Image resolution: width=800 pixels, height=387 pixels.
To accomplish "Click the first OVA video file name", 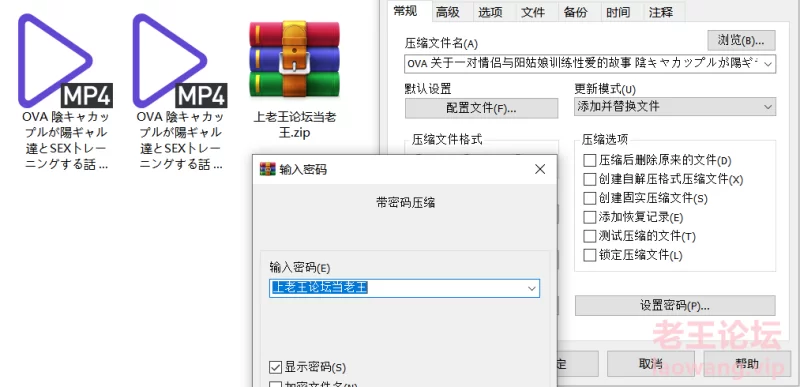I will pyautogui.click(x=65, y=140).
